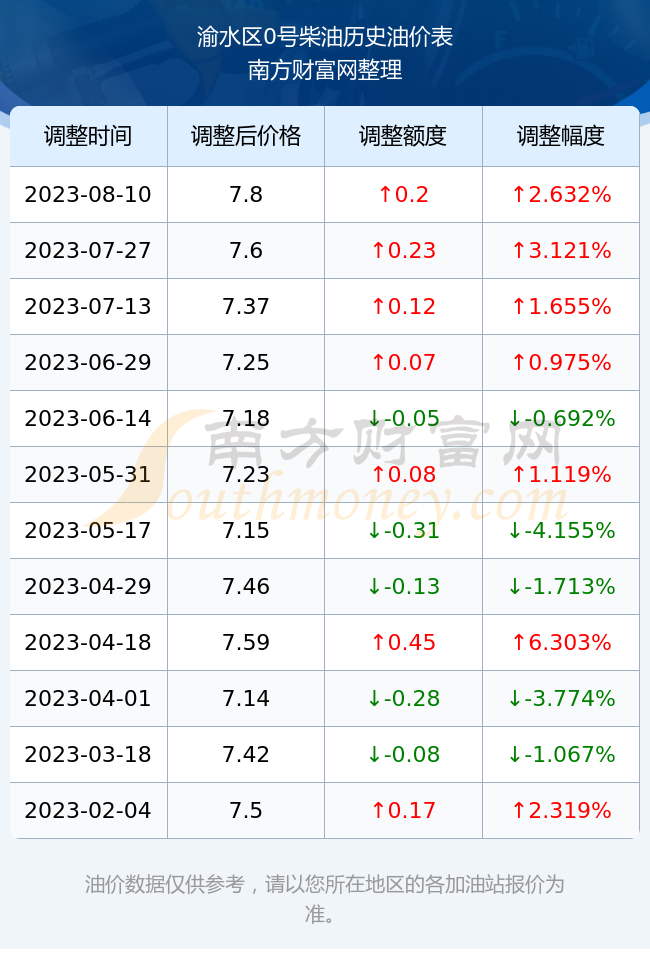Select the 2023-06-14 date cell

(88, 418)
